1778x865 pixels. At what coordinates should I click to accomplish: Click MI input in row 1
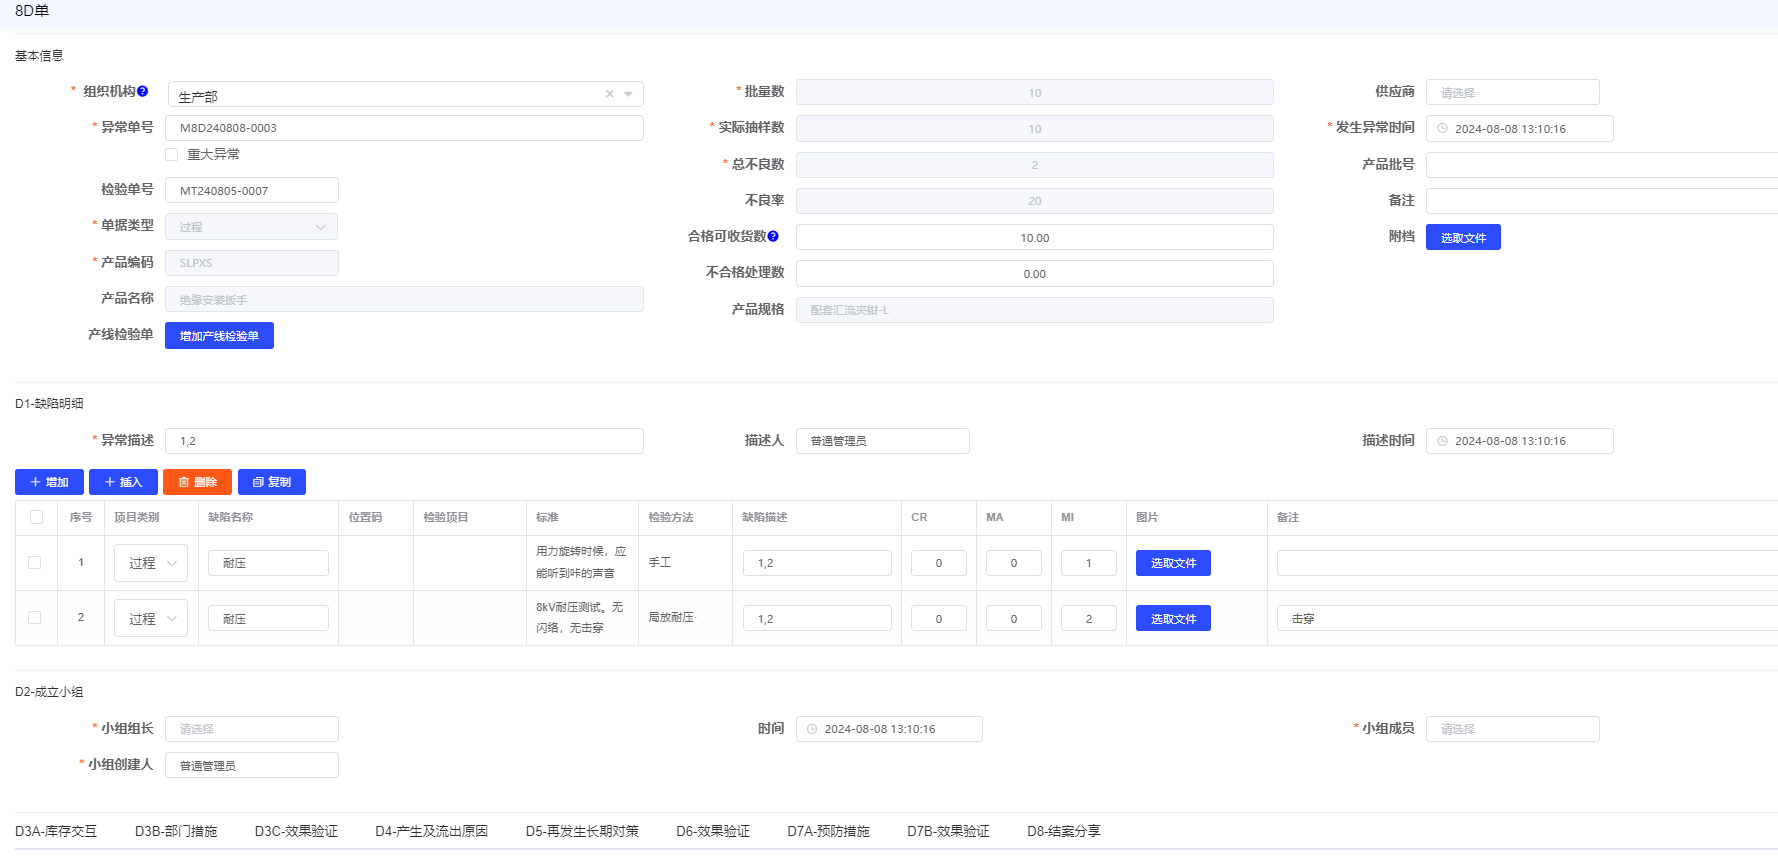tap(1088, 563)
